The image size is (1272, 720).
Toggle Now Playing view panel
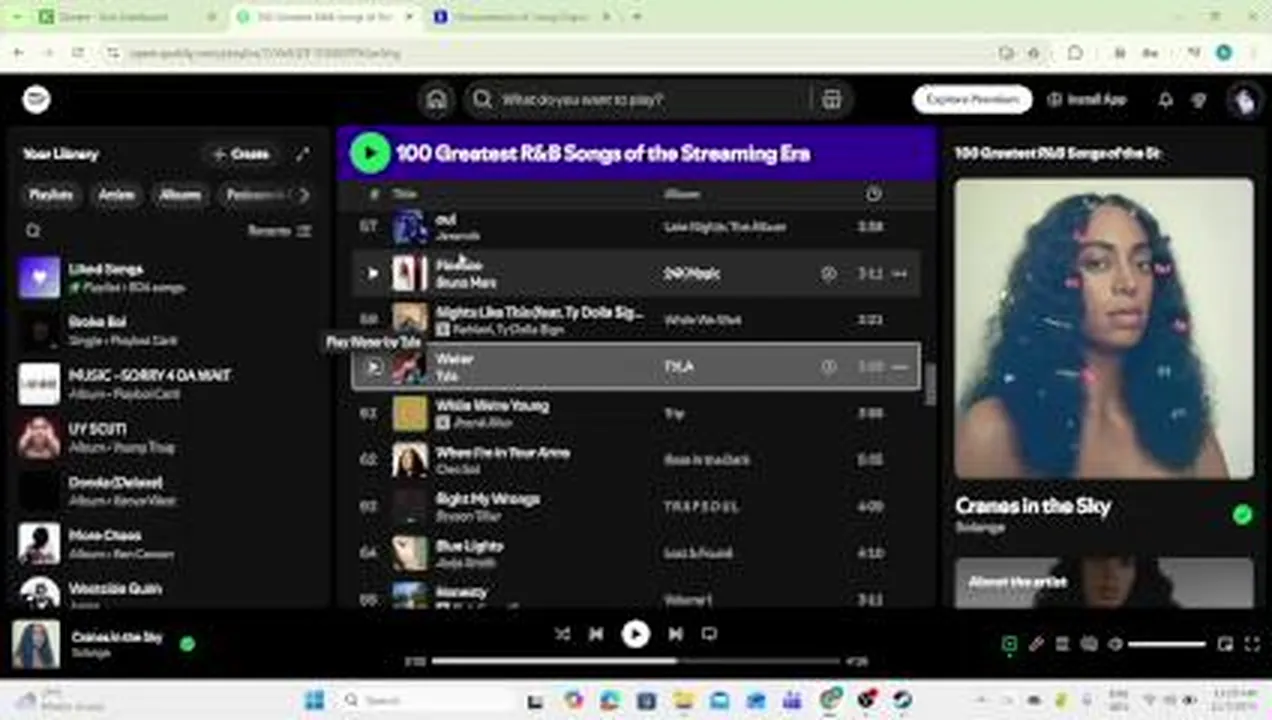point(1009,645)
